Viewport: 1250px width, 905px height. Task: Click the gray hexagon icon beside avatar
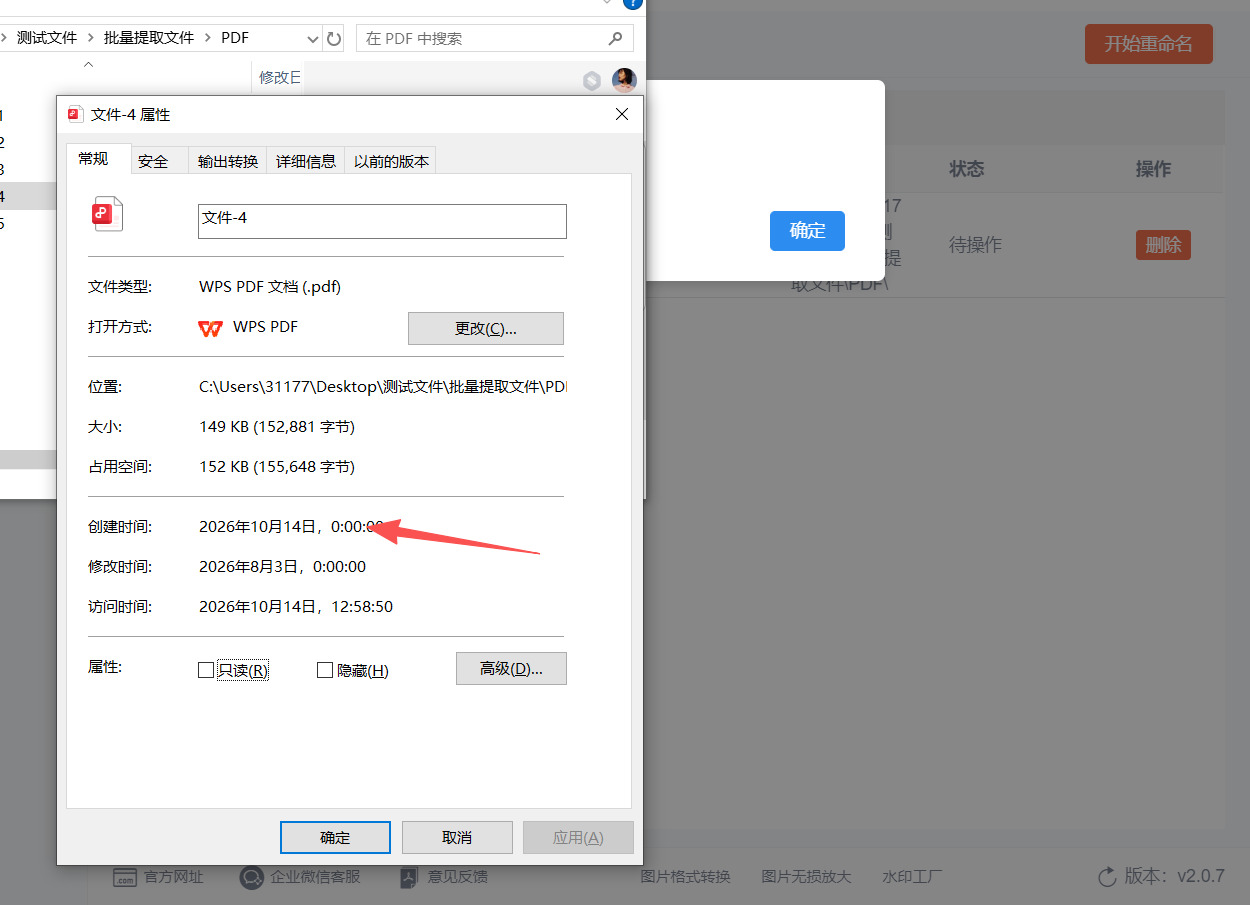[x=592, y=80]
